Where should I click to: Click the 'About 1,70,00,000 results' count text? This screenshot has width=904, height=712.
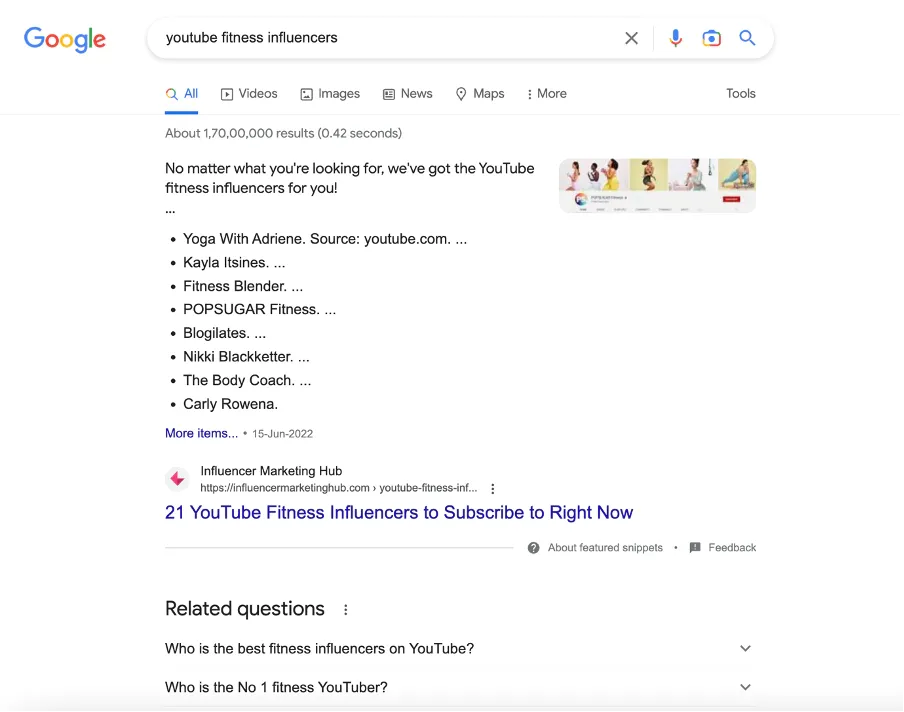(284, 134)
